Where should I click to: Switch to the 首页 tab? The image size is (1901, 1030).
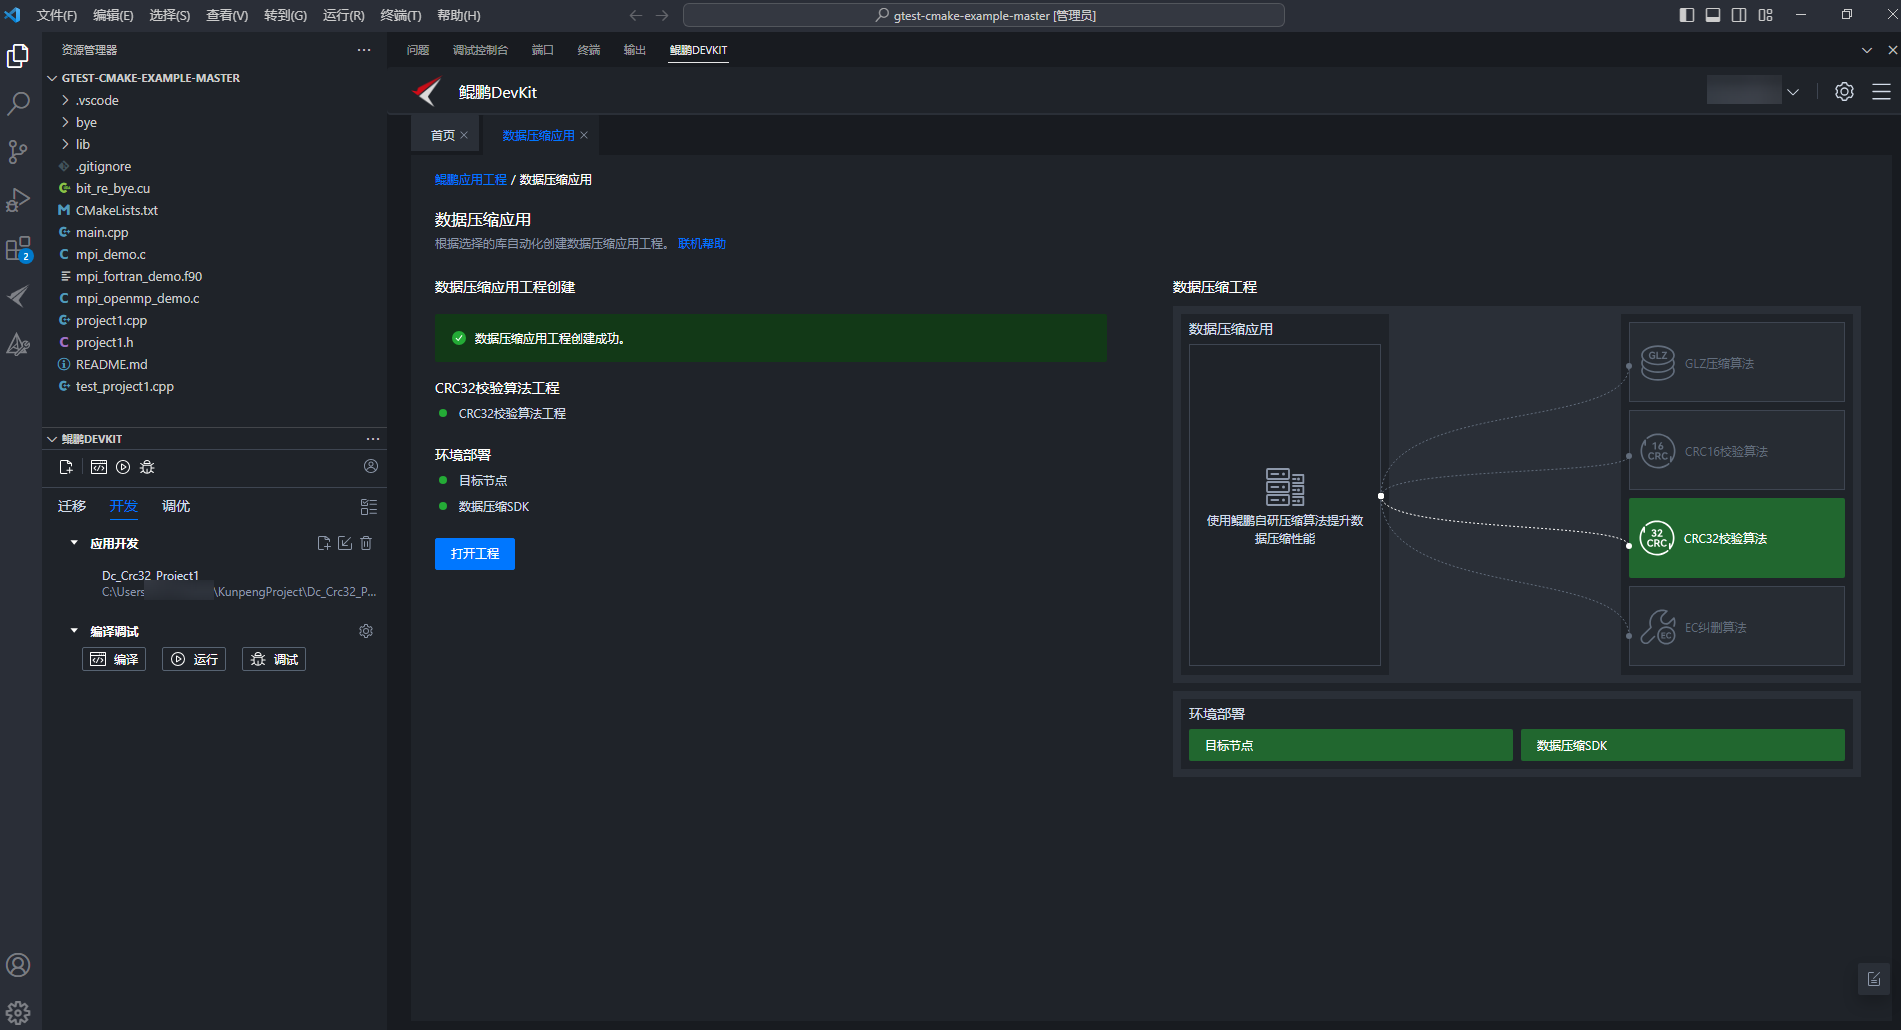tap(442, 135)
